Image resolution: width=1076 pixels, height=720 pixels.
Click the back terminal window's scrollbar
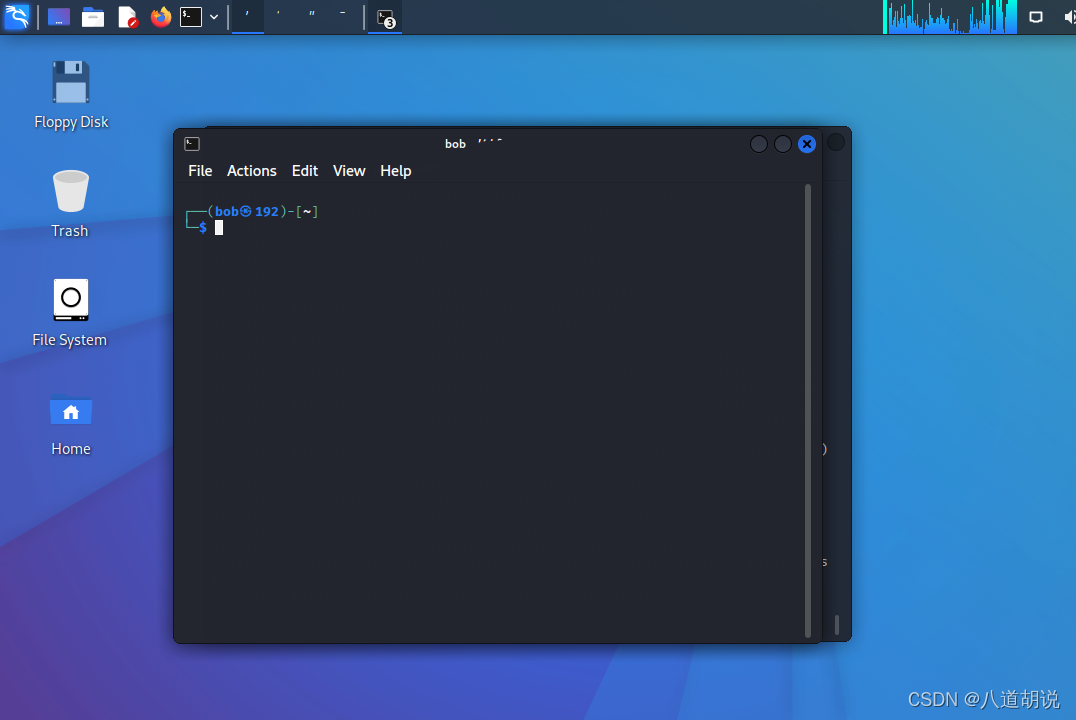click(837, 625)
